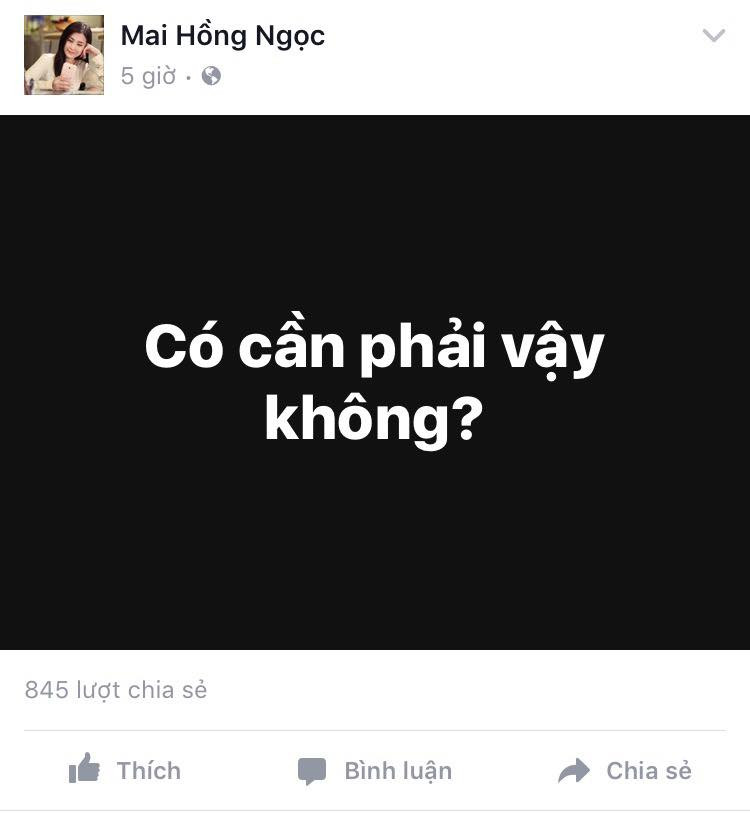Tap the speech bubble comment icon

312,771
